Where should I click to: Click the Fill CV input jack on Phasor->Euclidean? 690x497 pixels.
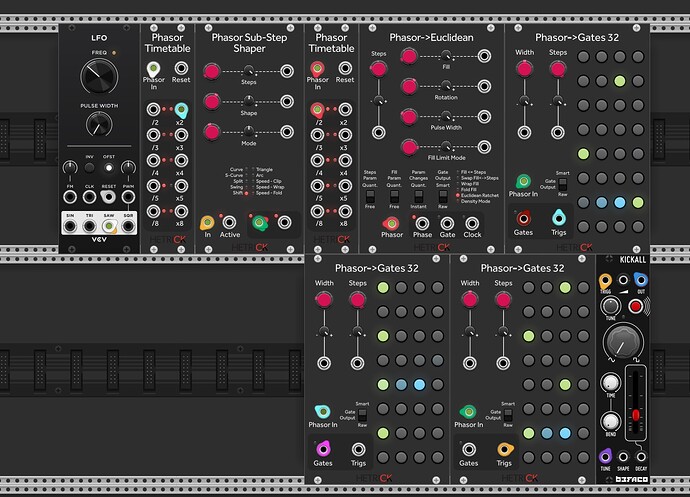tap(484, 56)
